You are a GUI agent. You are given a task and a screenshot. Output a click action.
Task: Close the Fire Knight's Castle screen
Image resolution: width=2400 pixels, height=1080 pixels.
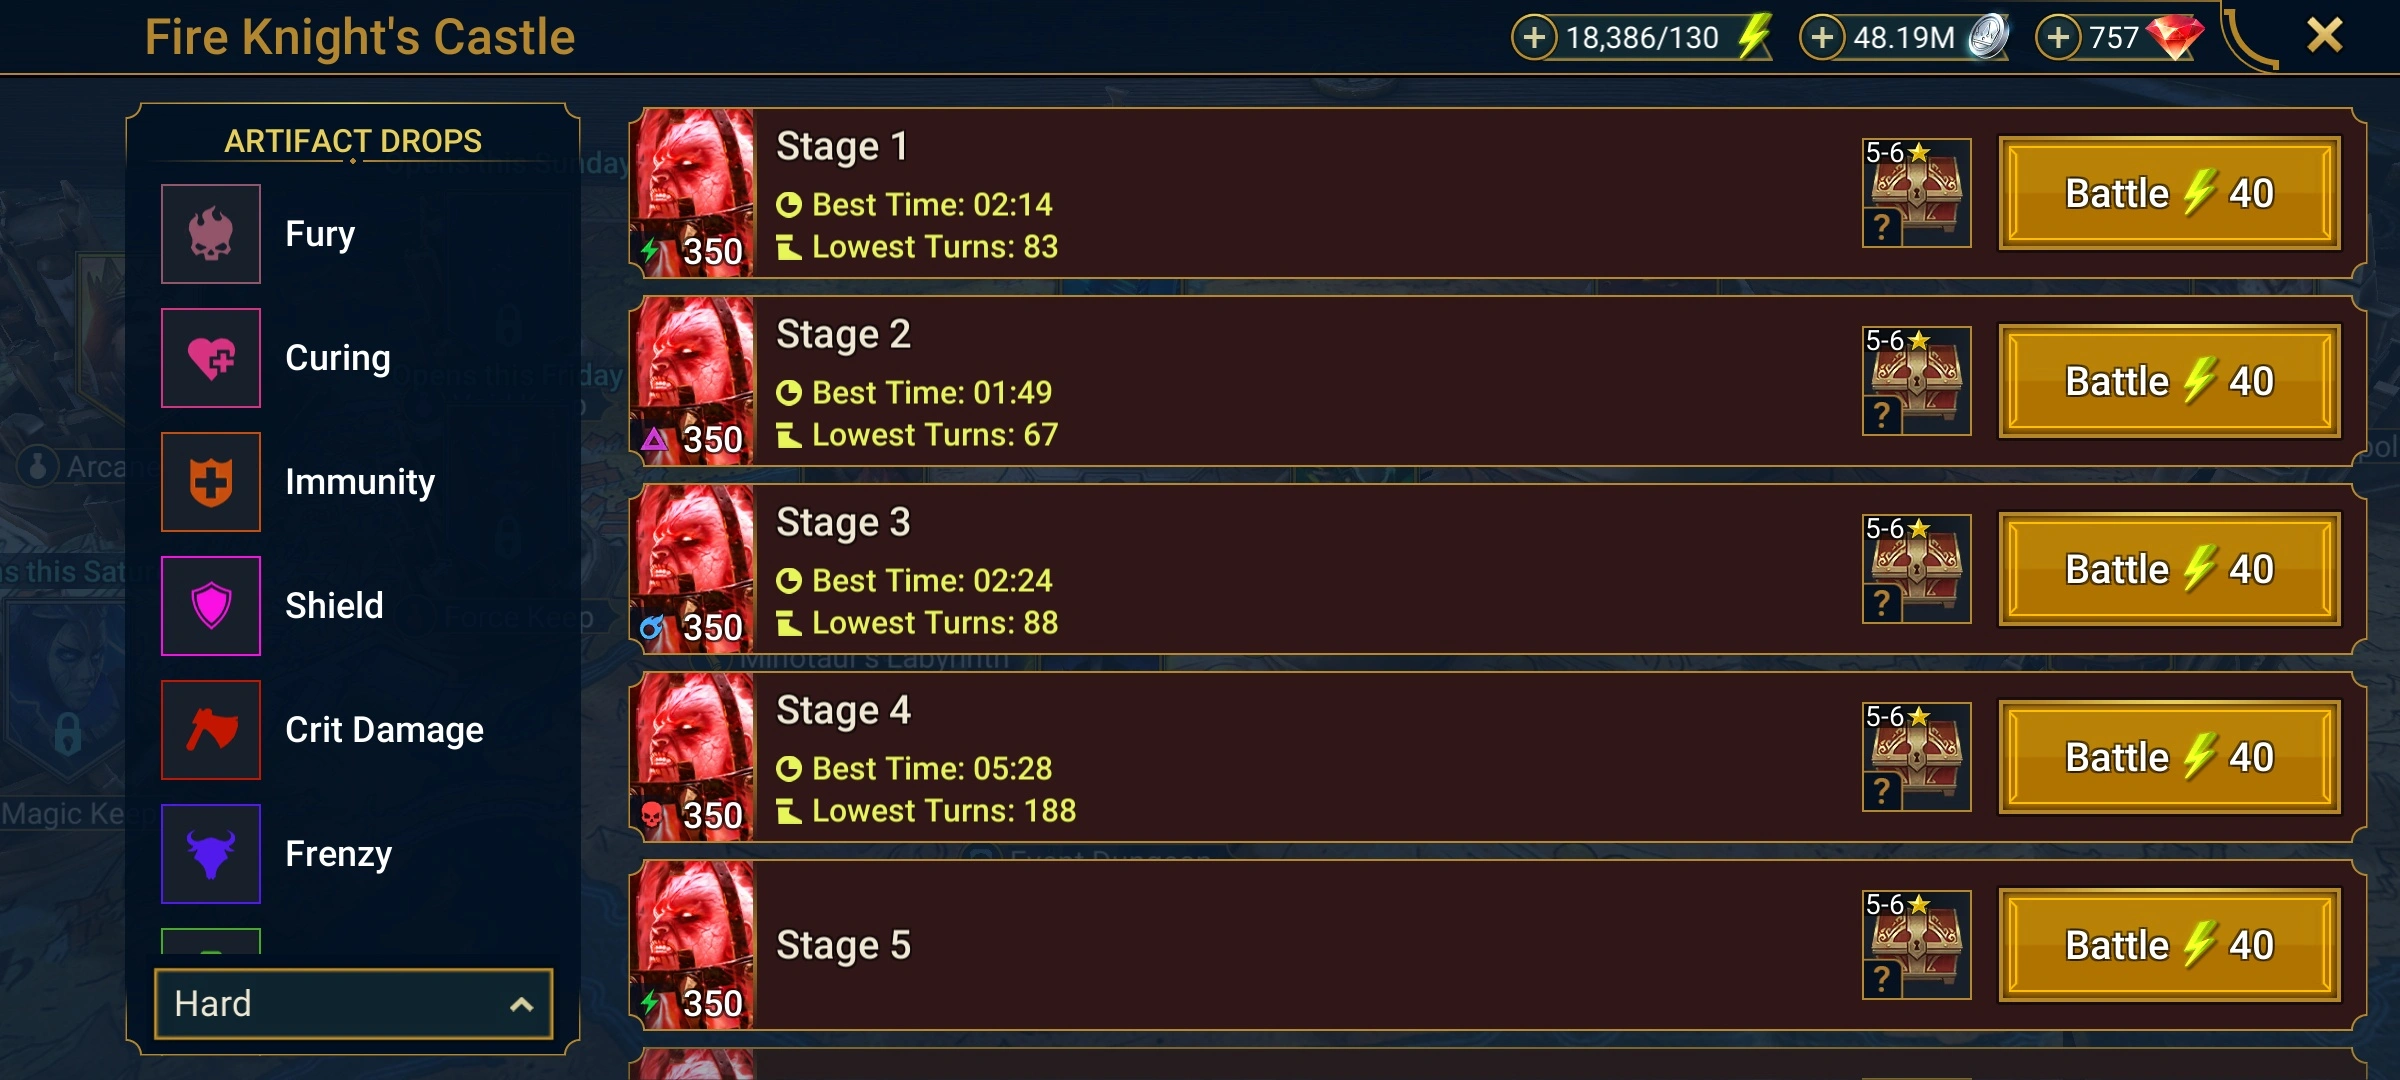[2325, 36]
